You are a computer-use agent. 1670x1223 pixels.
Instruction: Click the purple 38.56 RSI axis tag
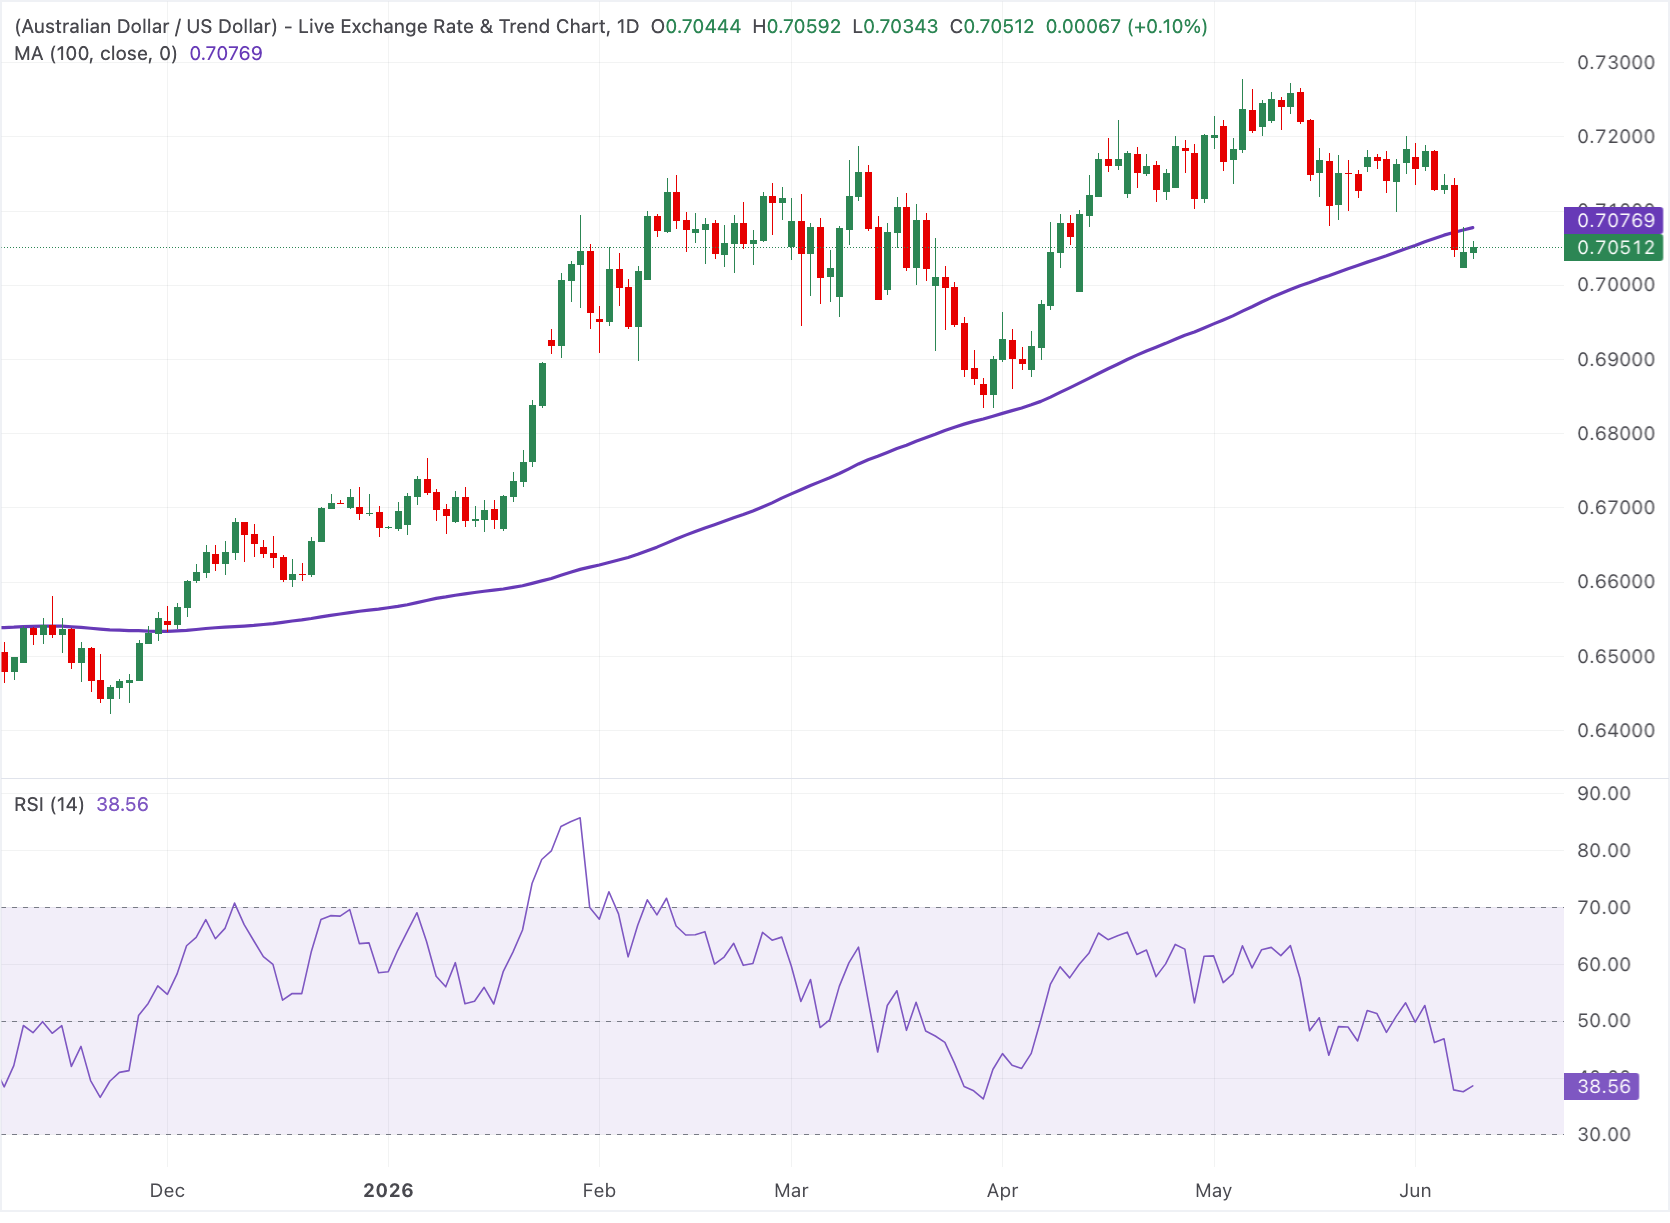(x=1600, y=1086)
